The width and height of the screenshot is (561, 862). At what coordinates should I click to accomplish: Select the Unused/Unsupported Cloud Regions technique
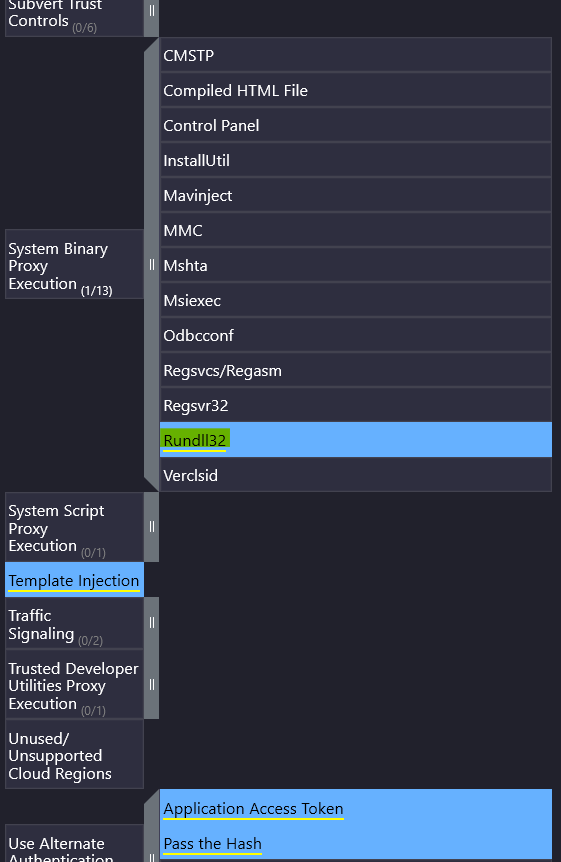[74, 754]
